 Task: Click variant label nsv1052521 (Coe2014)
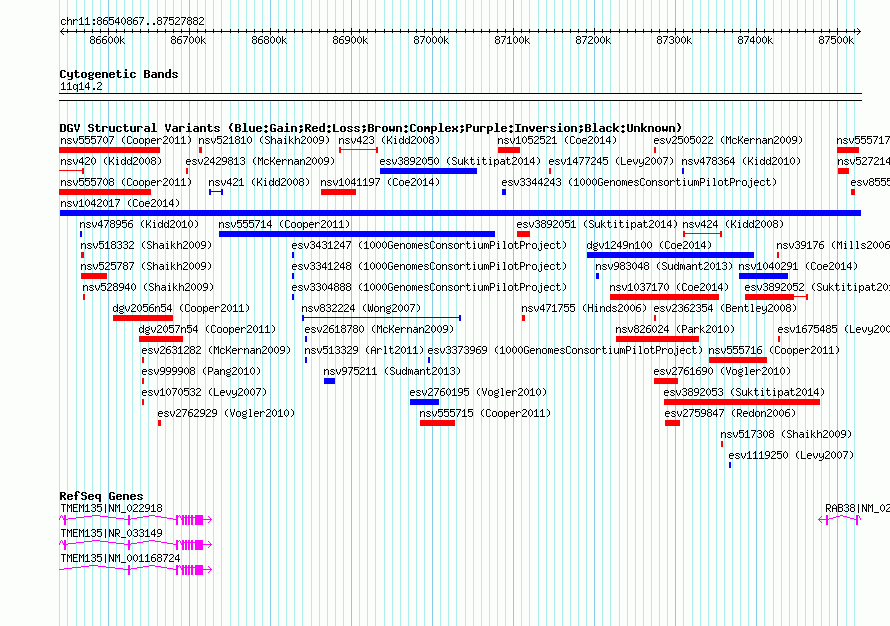(557, 140)
